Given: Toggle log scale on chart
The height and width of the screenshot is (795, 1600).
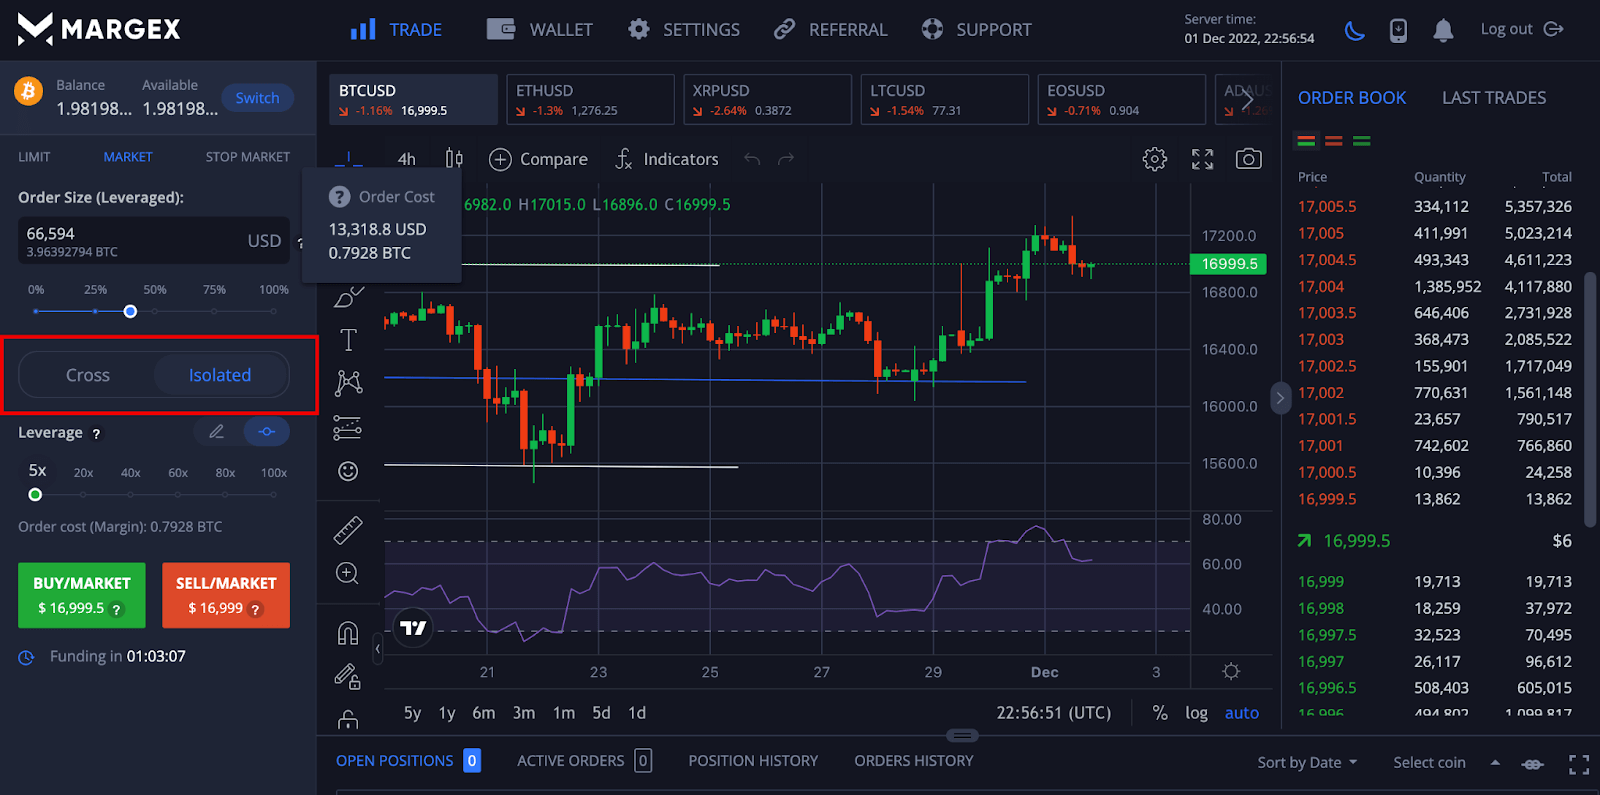Looking at the screenshot, I should 1196,713.
